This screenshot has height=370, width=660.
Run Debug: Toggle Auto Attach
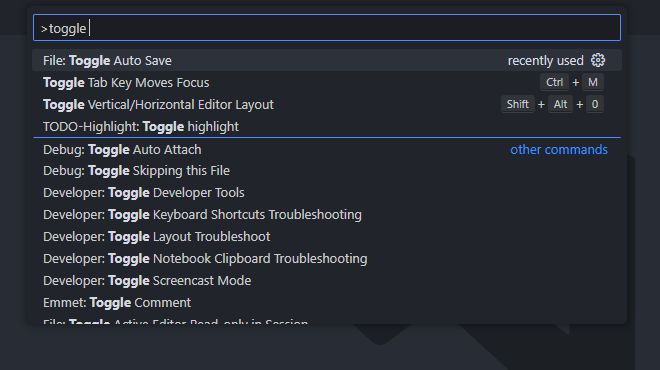click(327, 149)
